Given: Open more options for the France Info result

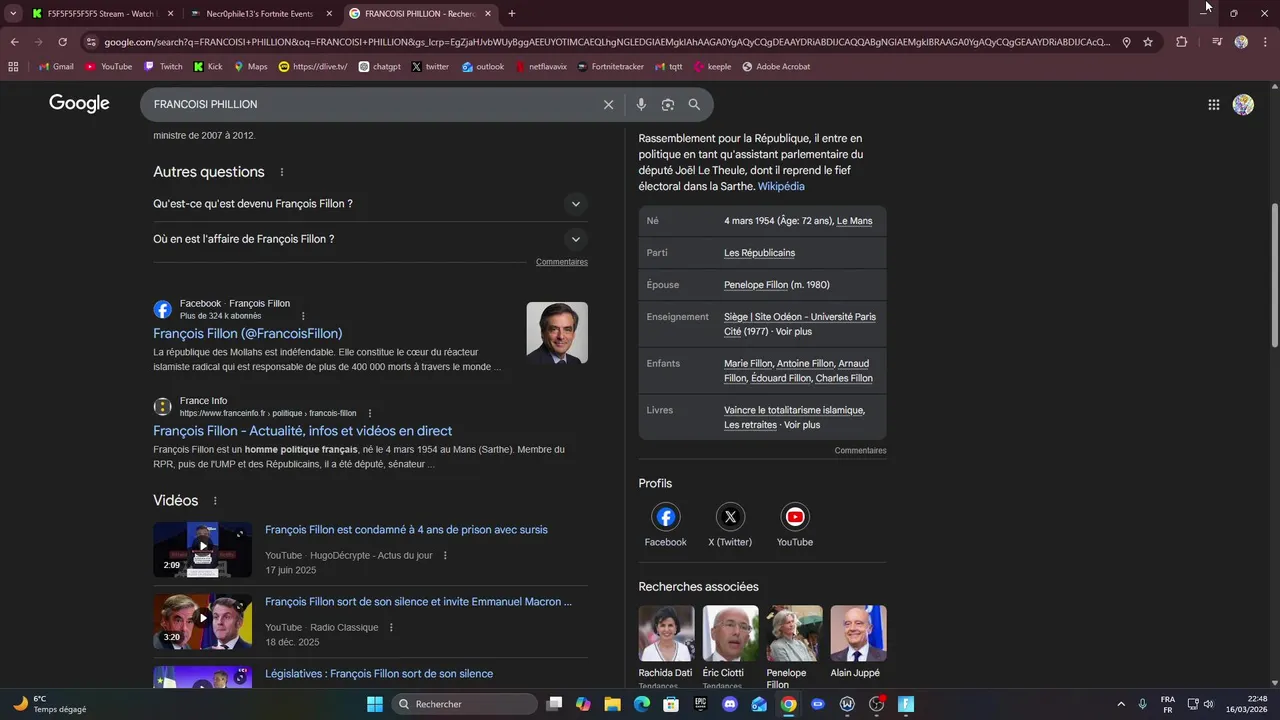Looking at the screenshot, I should [369, 413].
